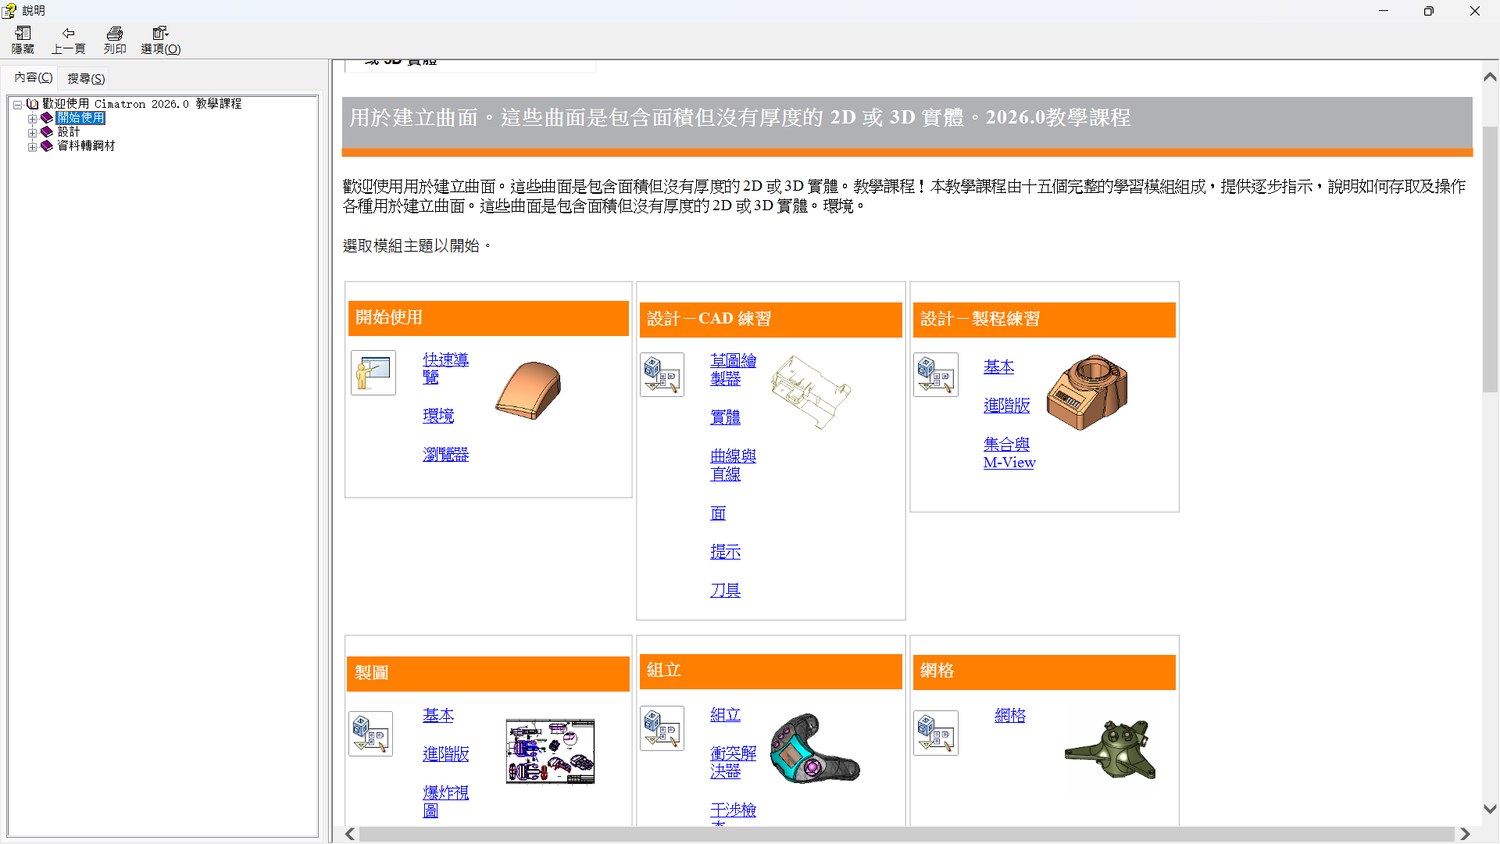
Task: Select the 設計 tree item
Action: point(68,132)
